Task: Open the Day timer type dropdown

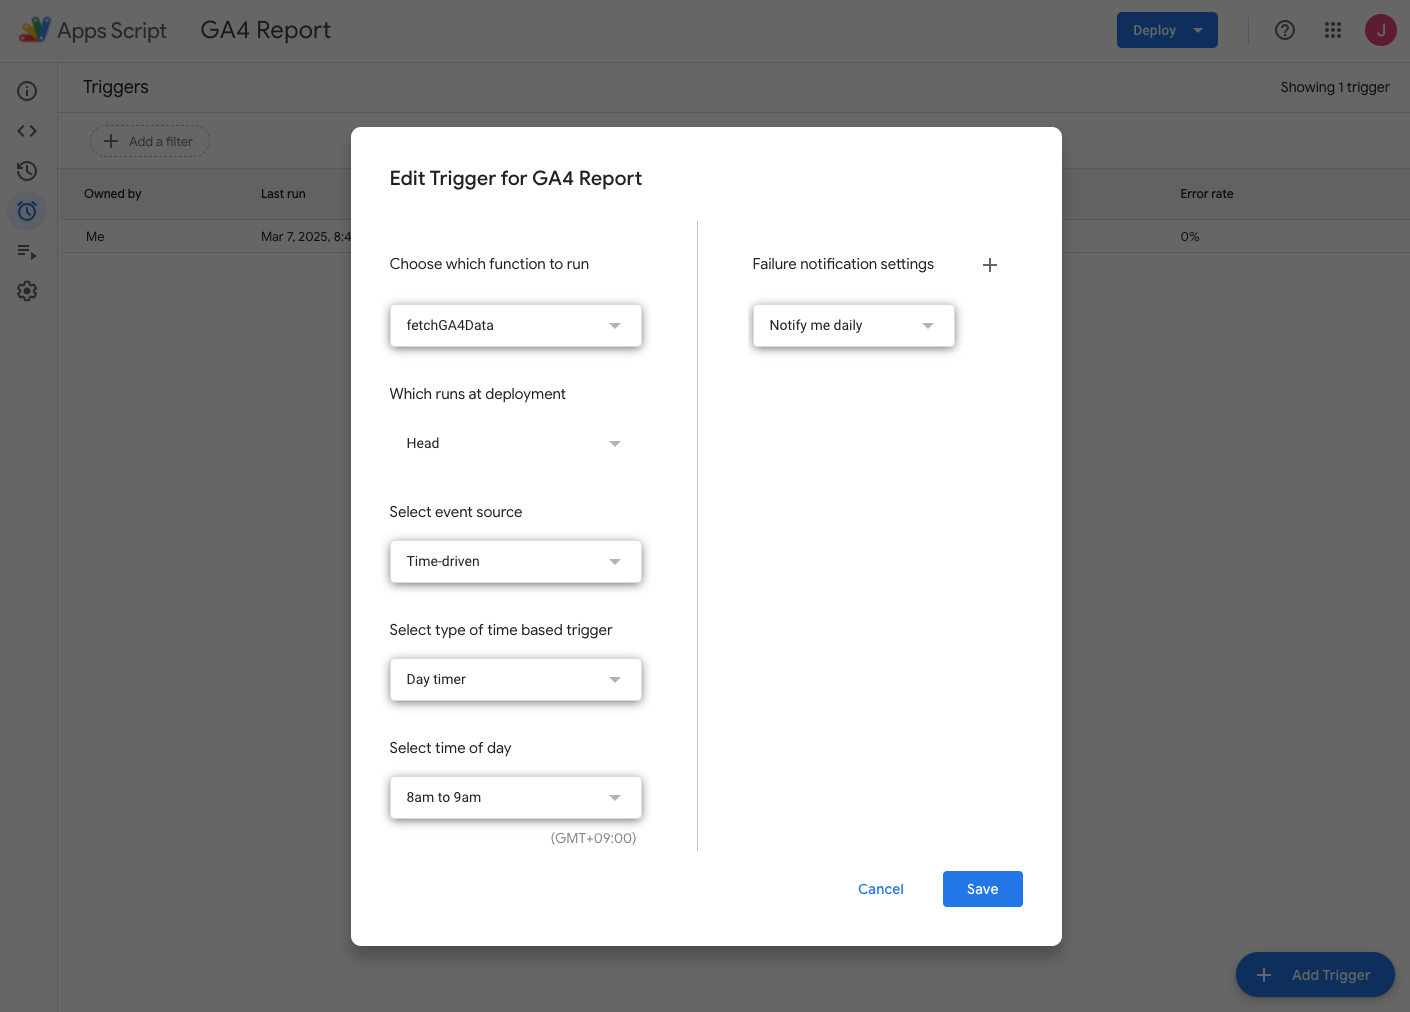Action: point(515,680)
